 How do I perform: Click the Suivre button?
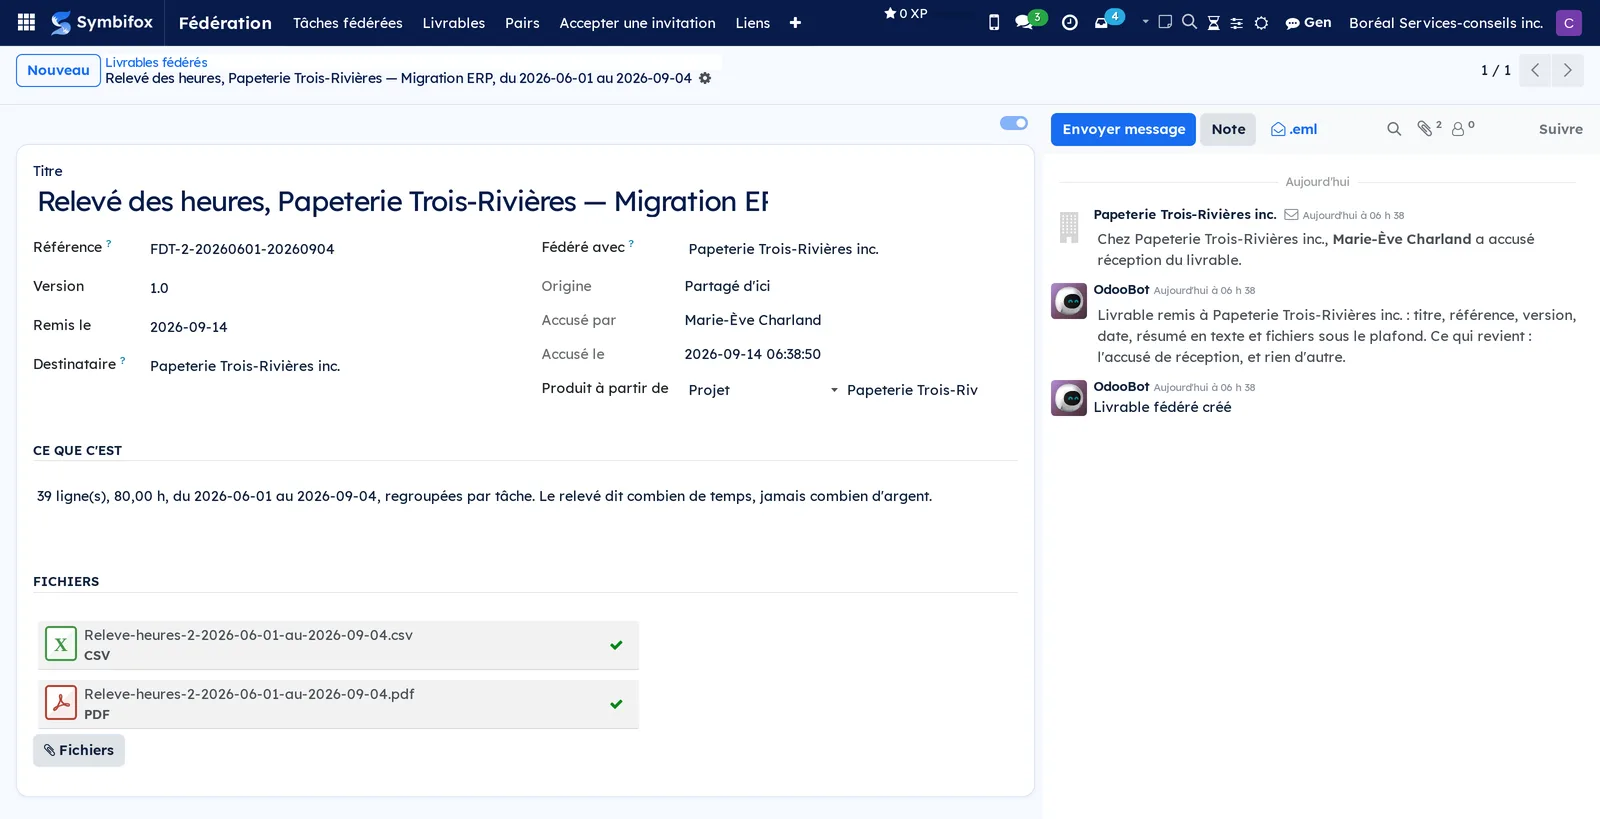[x=1560, y=129]
